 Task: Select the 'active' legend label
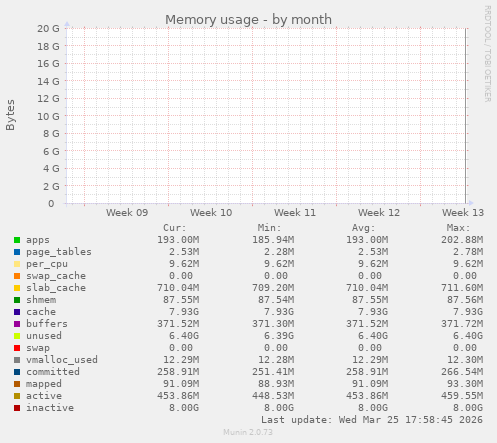(x=44, y=396)
